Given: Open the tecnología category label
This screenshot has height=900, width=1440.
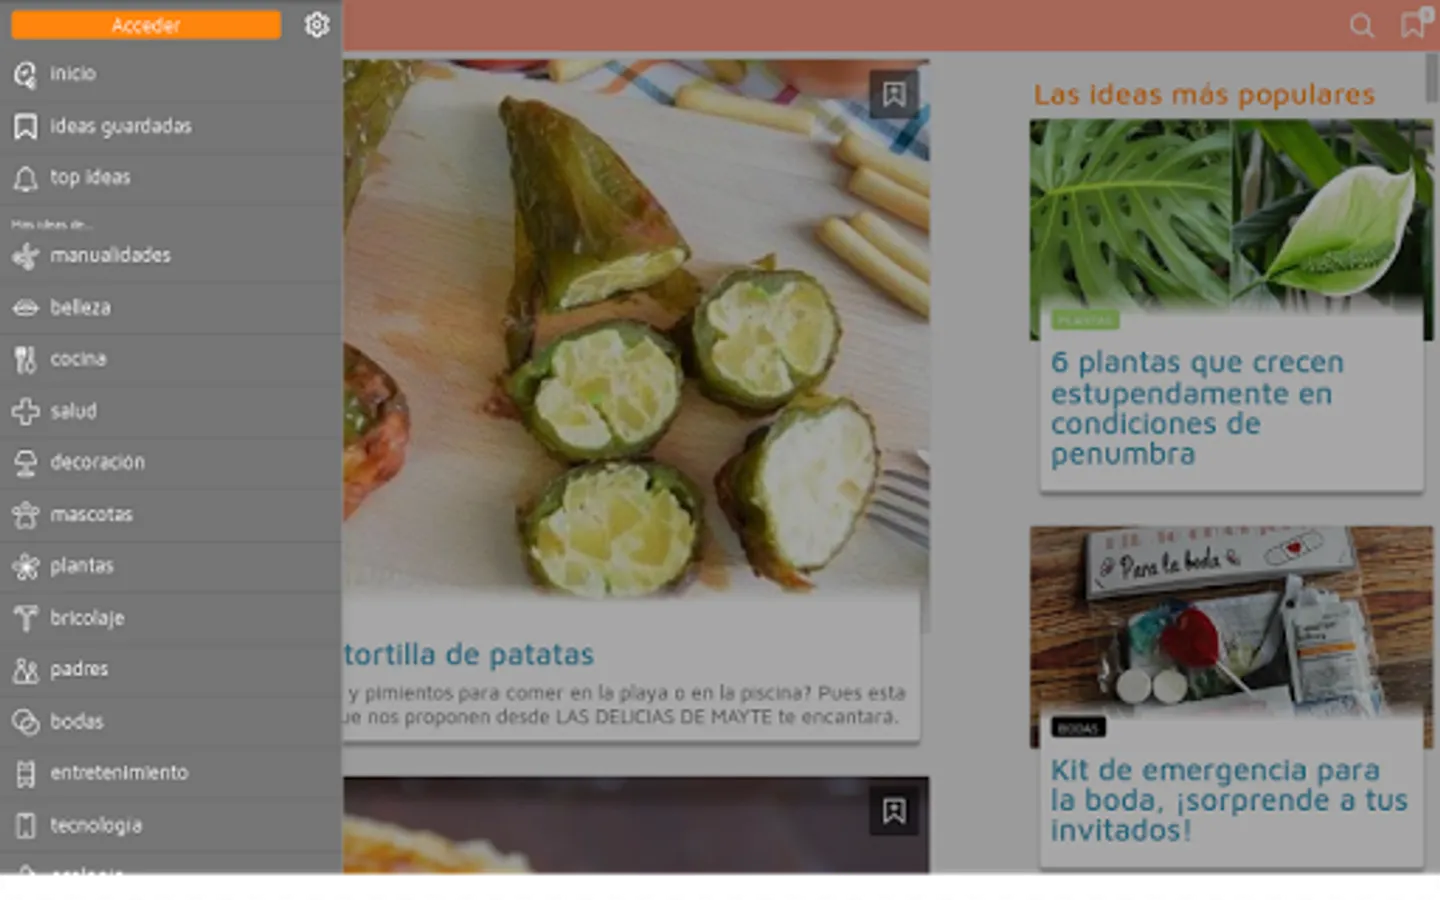Looking at the screenshot, I should point(96,825).
